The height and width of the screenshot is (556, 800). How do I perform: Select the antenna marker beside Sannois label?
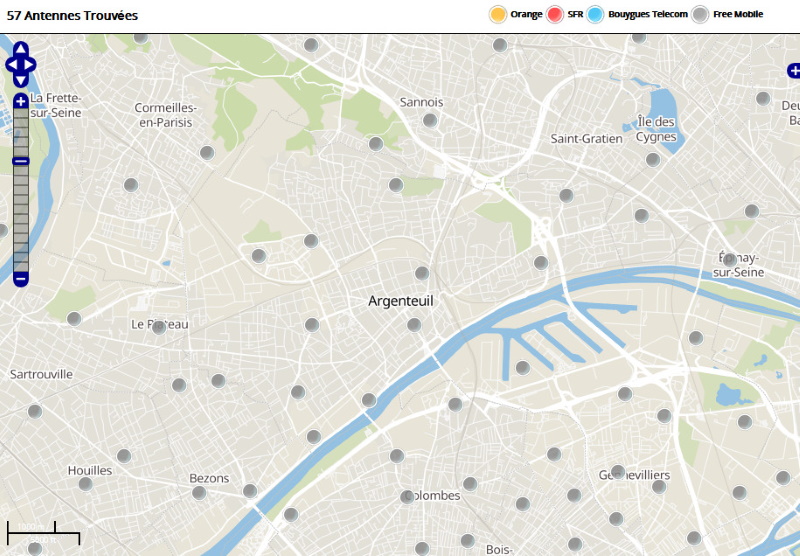point(430,120)
